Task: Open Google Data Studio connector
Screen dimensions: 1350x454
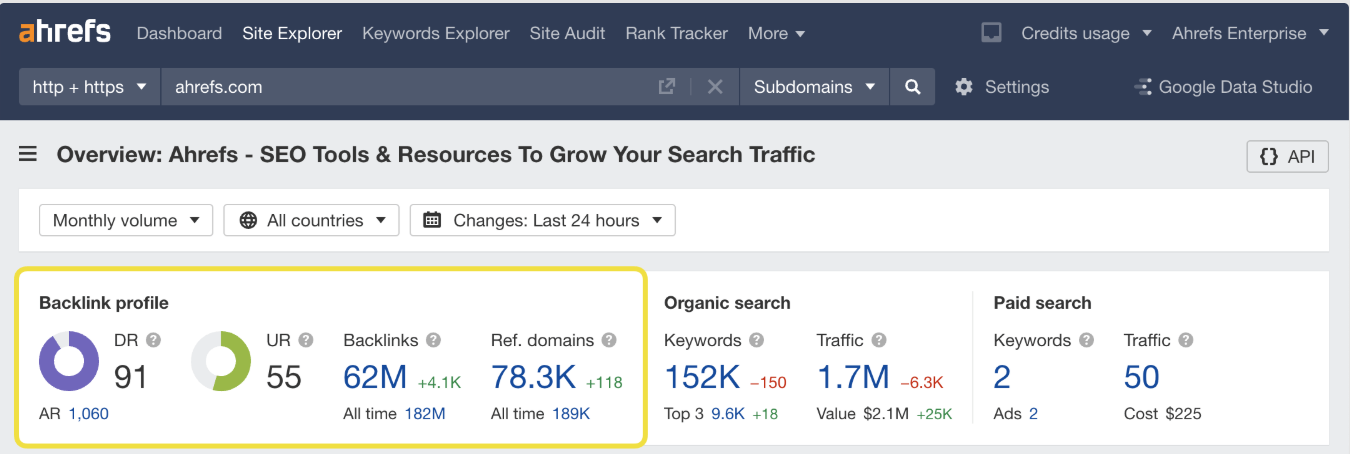Action: [x=1223, y=87]
